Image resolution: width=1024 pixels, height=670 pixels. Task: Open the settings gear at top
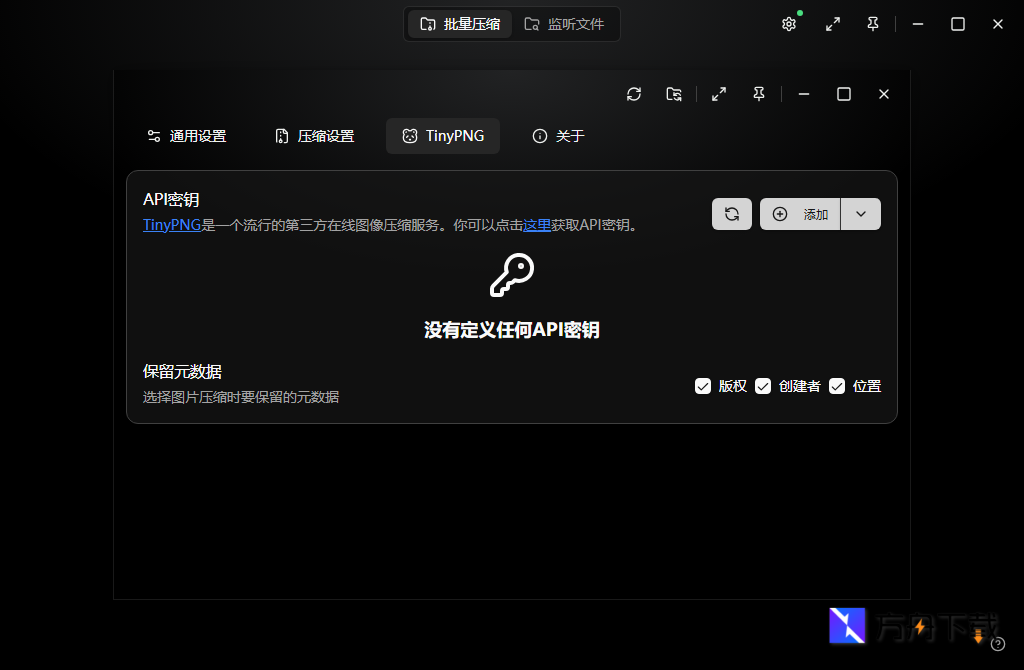pyautogui.click(x=789, y=23)
